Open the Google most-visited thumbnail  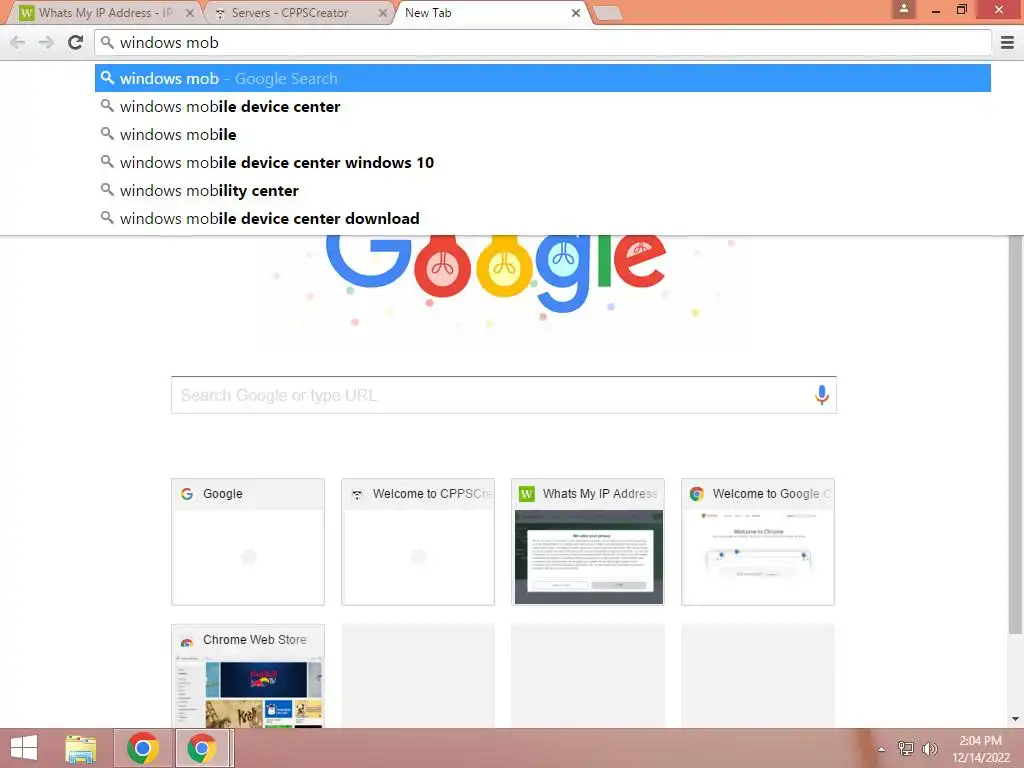coord(248,541)
